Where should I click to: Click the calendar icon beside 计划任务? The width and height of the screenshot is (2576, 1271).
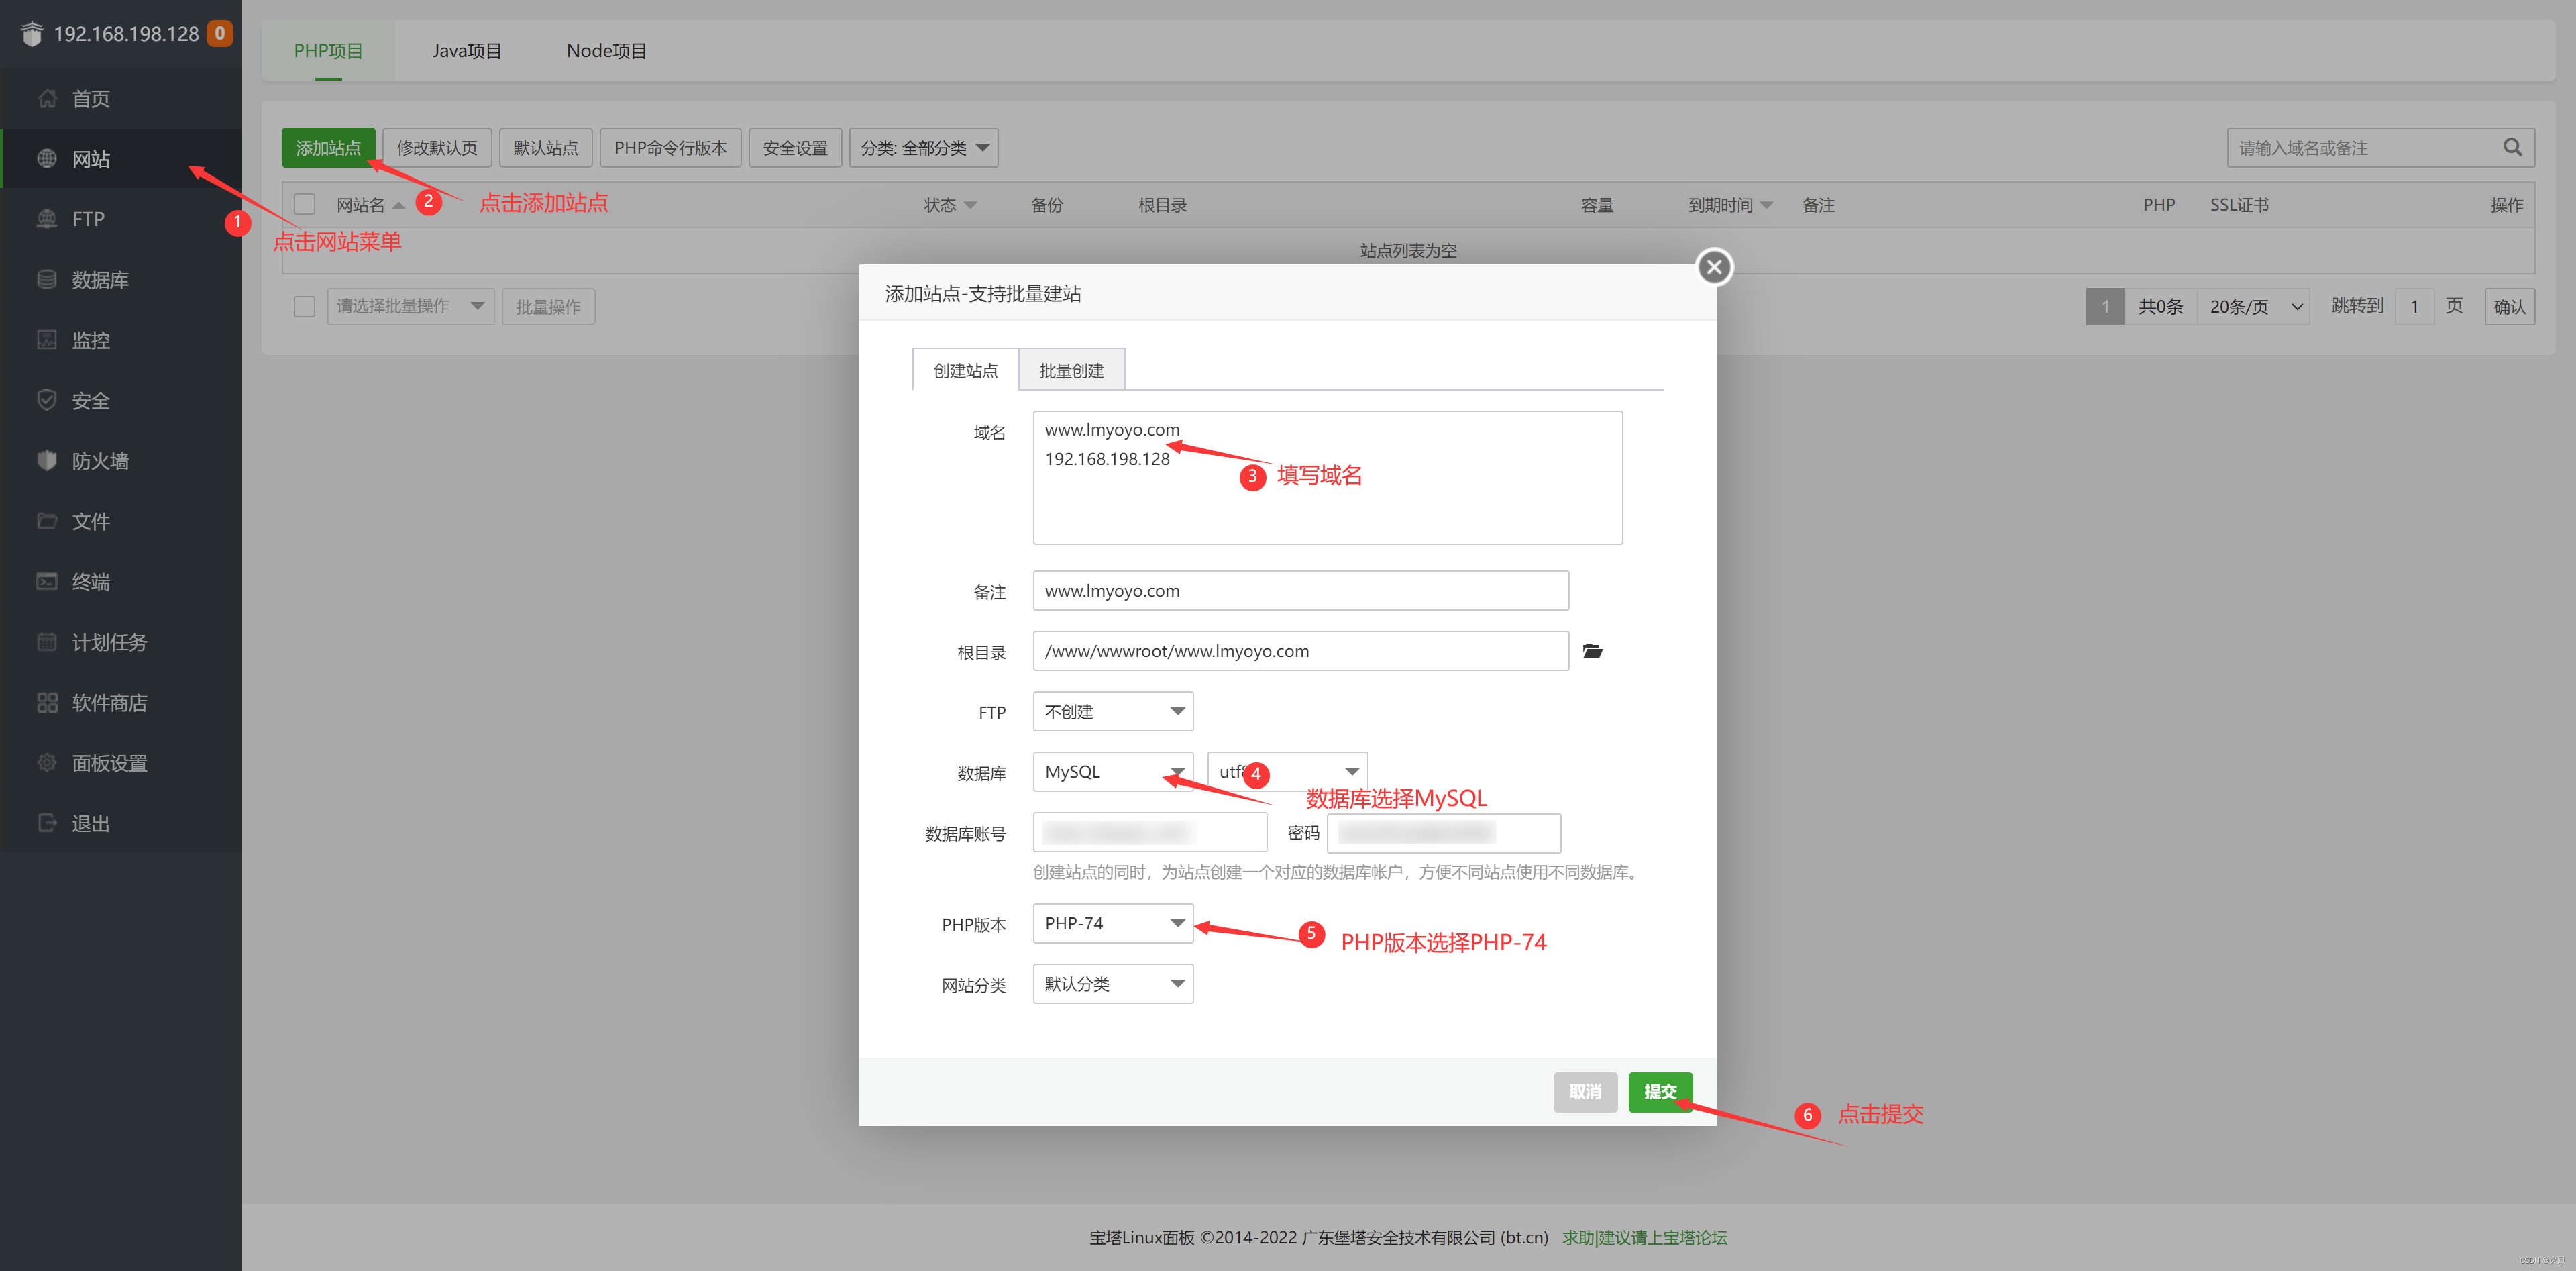(47, 642)
